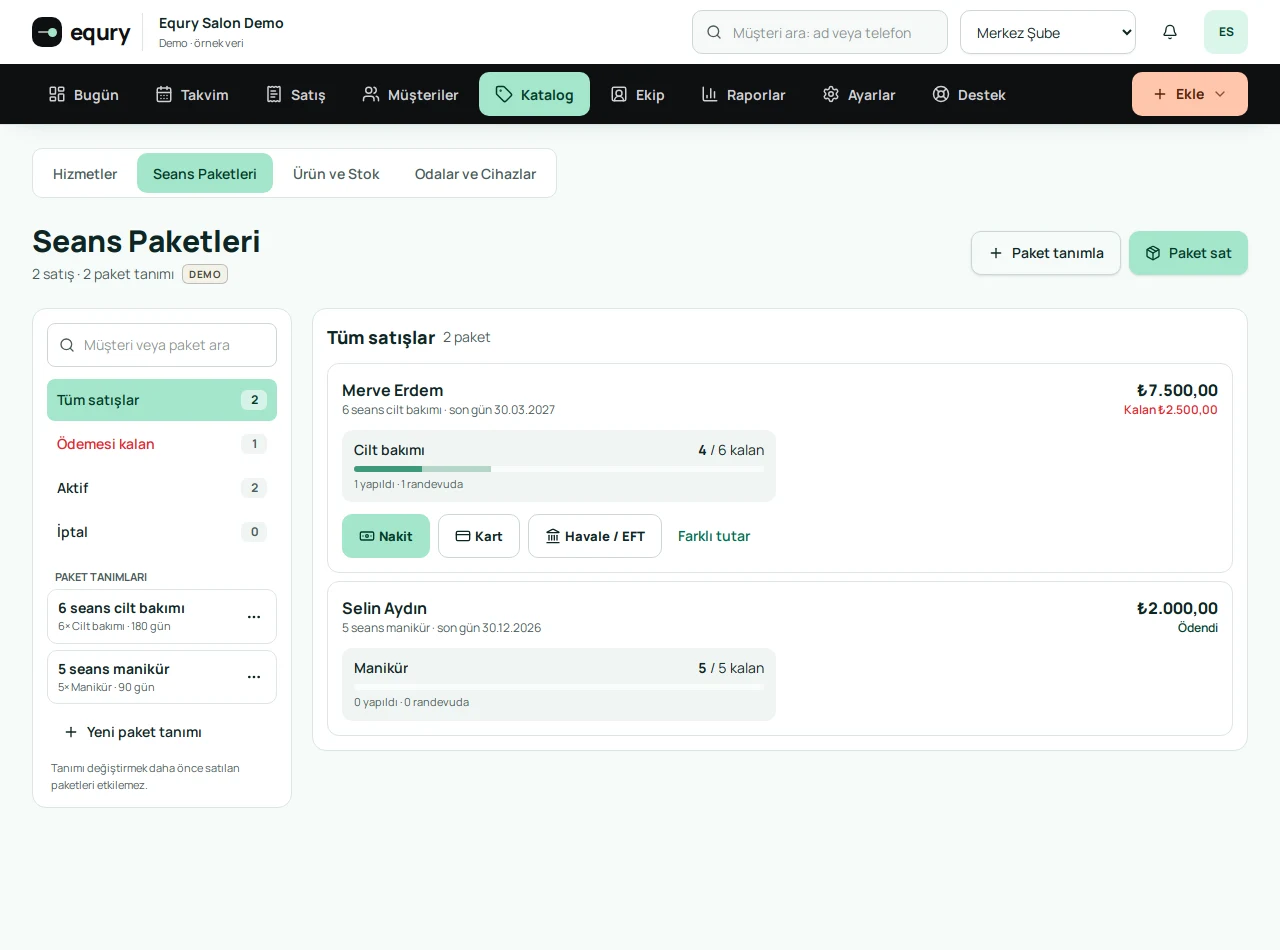1280x950 pixels.
Task: Click customer name Selin Aydın
Action: tap(384, 608)
